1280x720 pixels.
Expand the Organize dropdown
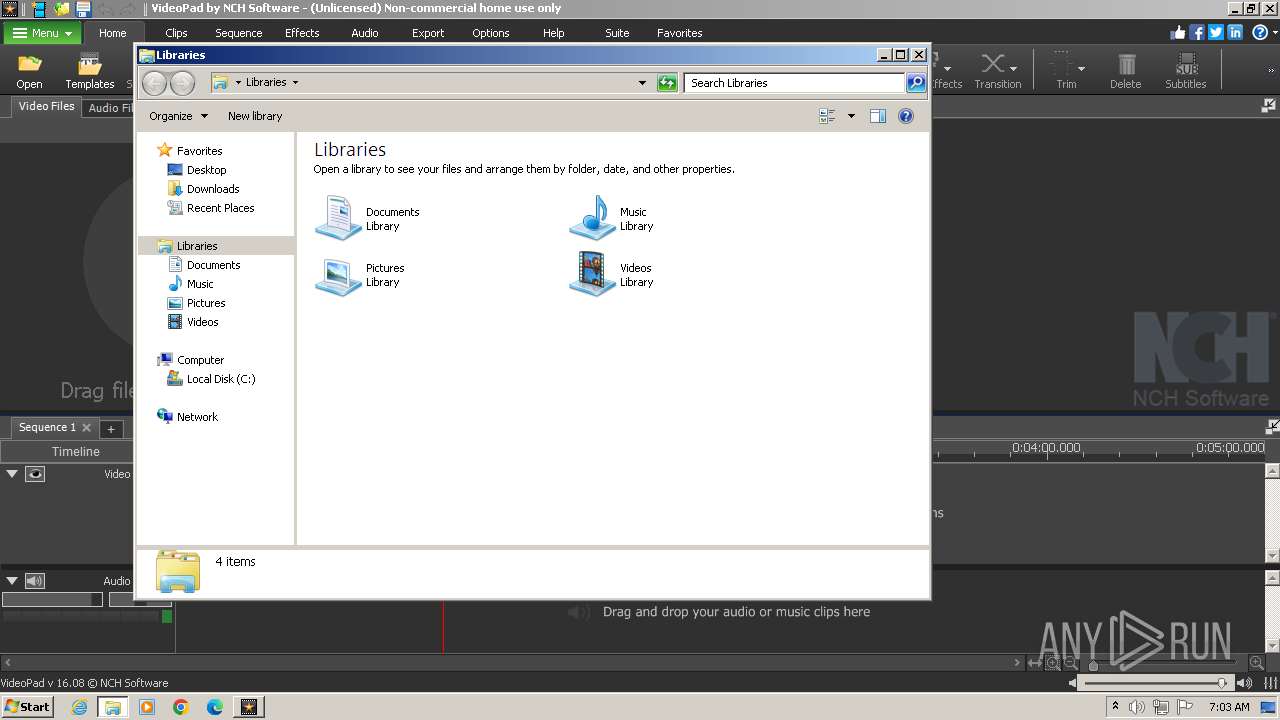pos(178,116)
